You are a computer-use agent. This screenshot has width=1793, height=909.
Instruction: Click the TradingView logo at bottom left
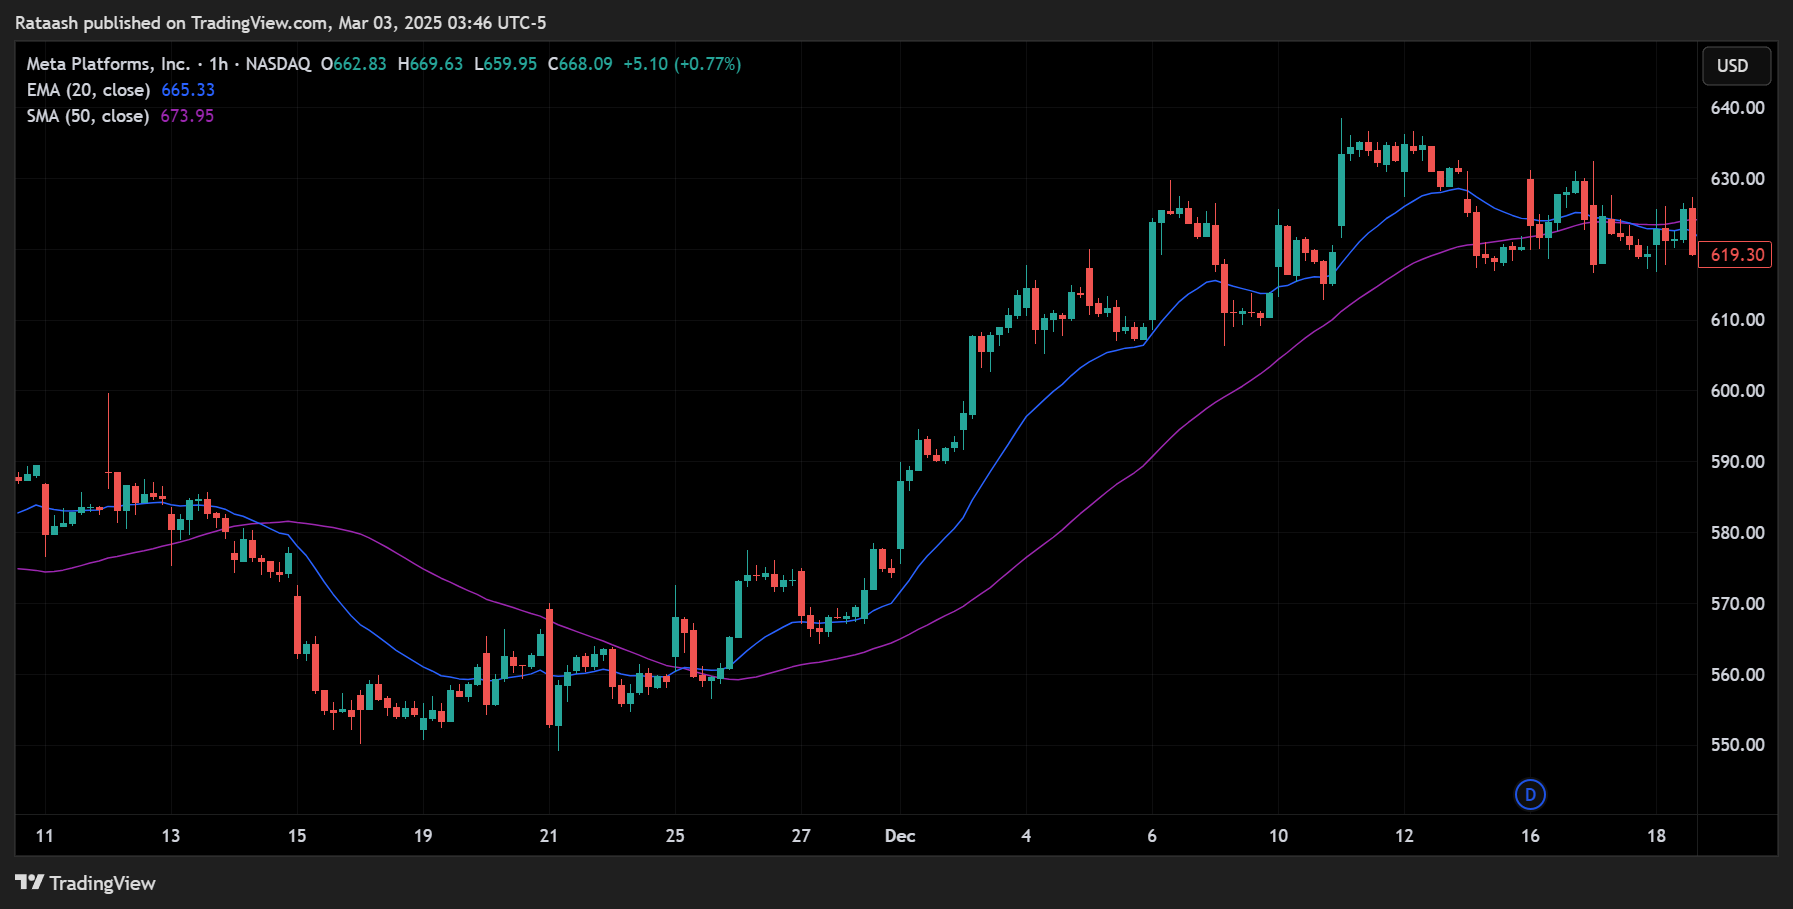click(85, 883)
